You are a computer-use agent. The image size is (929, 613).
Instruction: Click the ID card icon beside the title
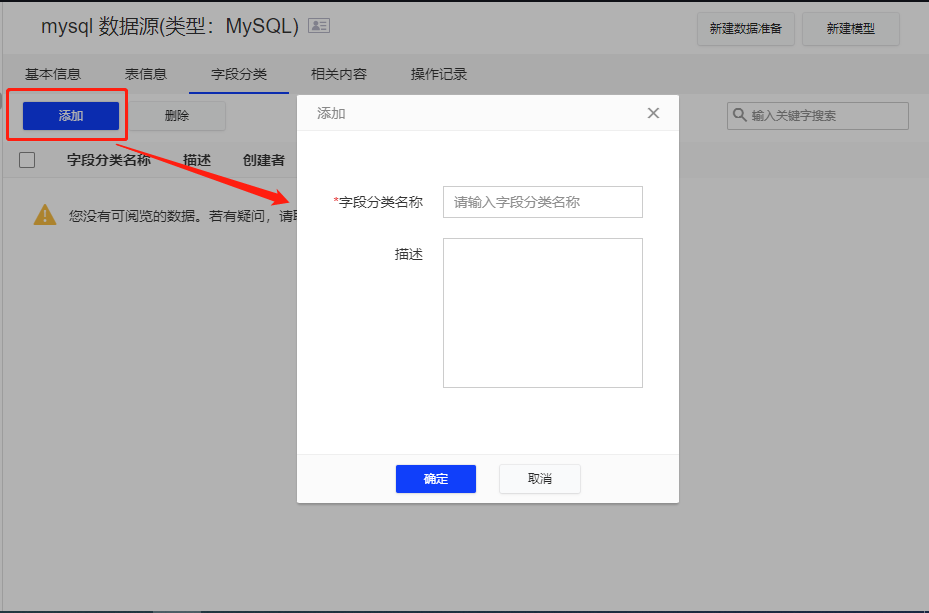point(318,26)
